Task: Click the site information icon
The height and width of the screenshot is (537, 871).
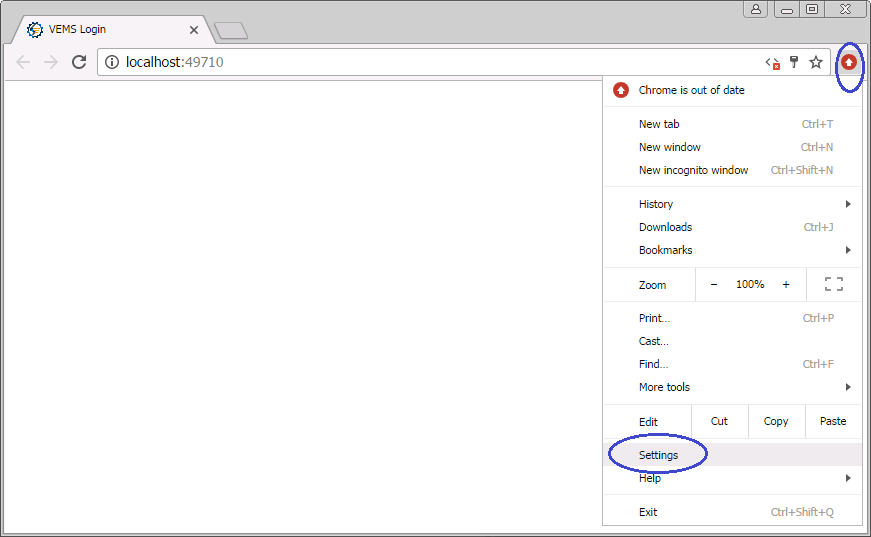Action: click(112, 62)
